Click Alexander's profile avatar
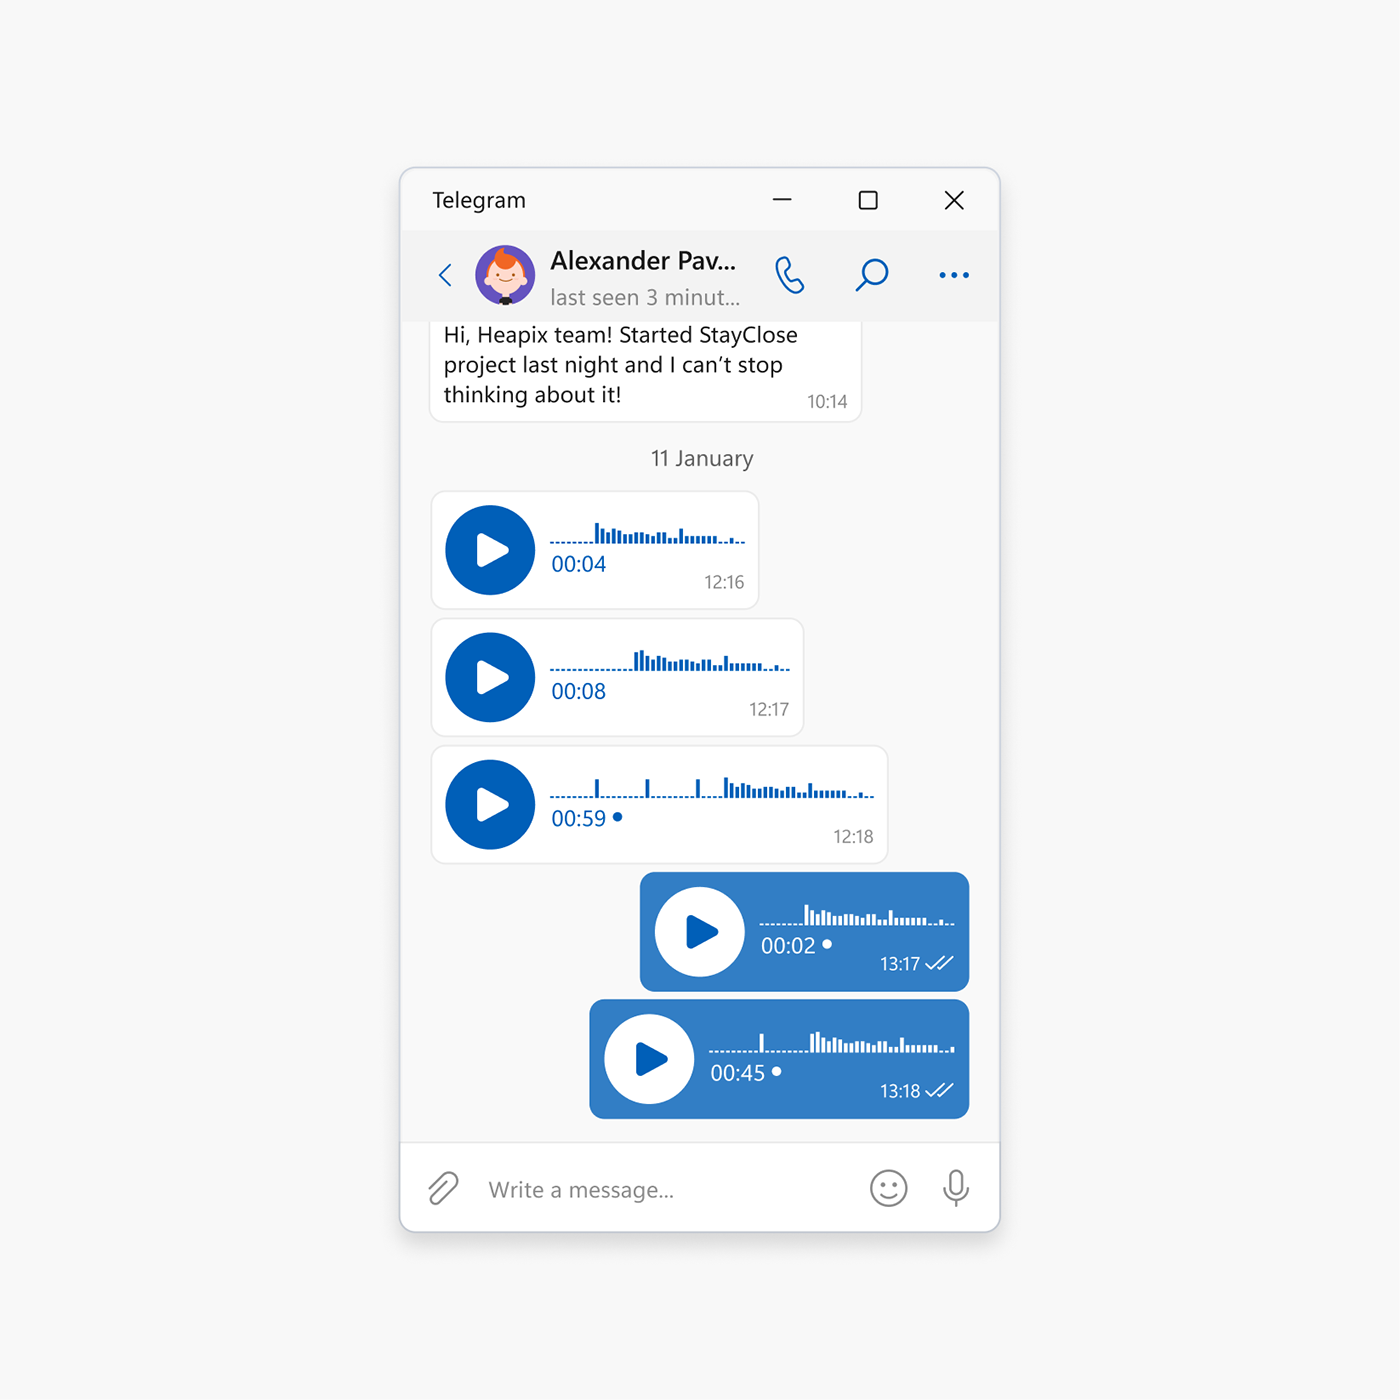 click(x=505, y=275)
